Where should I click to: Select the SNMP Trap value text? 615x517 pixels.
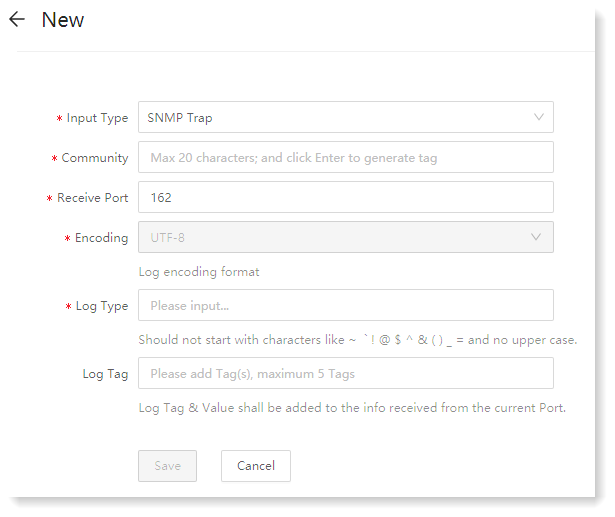(180, 118)
